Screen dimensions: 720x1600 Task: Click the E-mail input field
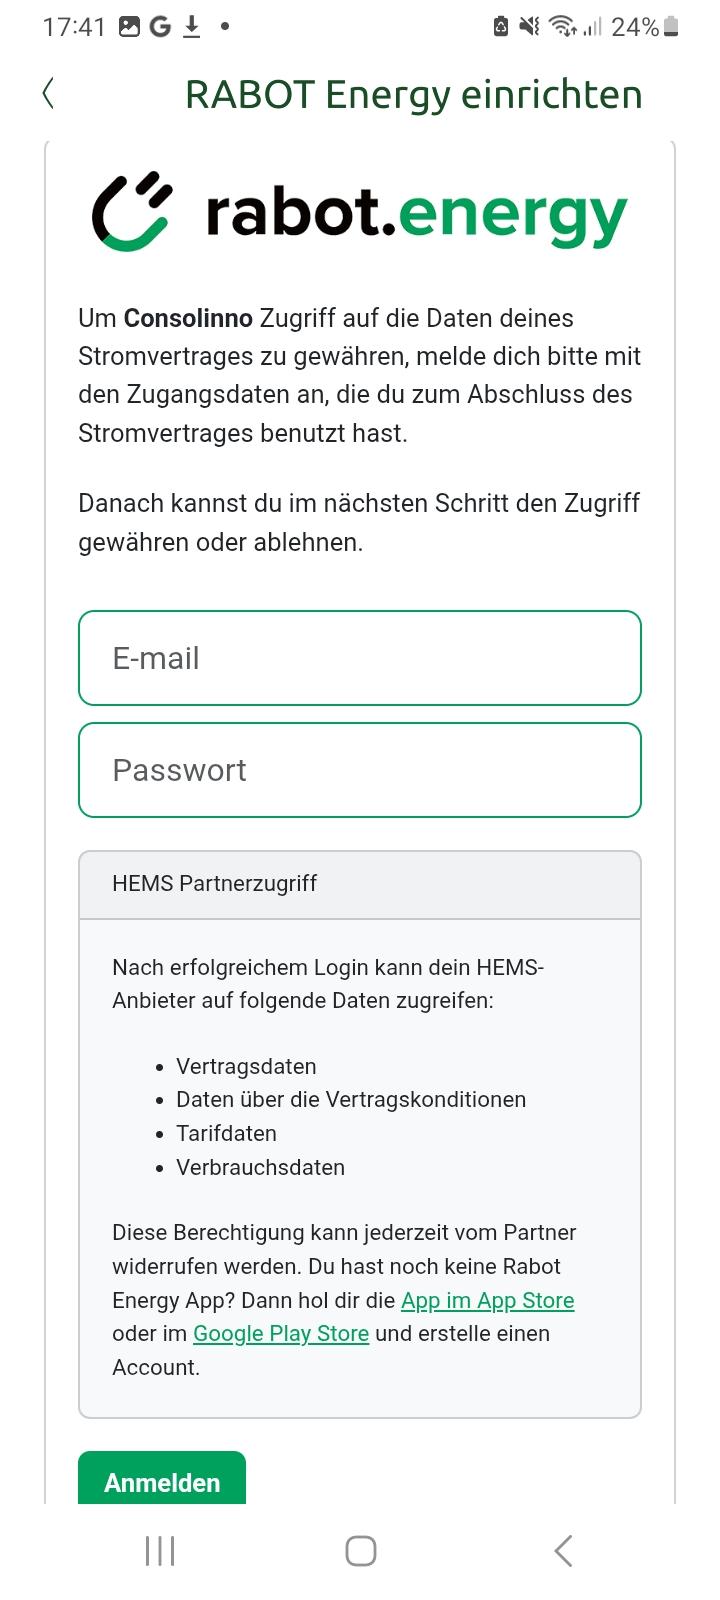(359, 658)
